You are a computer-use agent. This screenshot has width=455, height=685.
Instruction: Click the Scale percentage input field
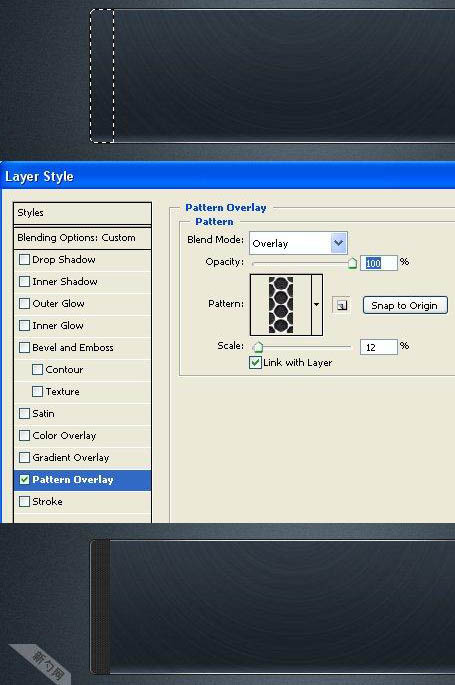click(x=379, y=347)
